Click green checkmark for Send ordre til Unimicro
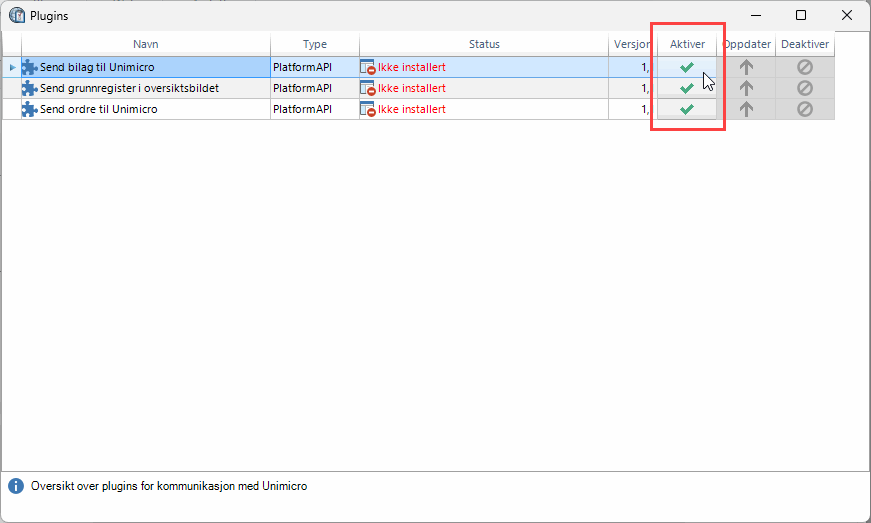Viewport: 871px width, 523px height. (x=686, y=109)
